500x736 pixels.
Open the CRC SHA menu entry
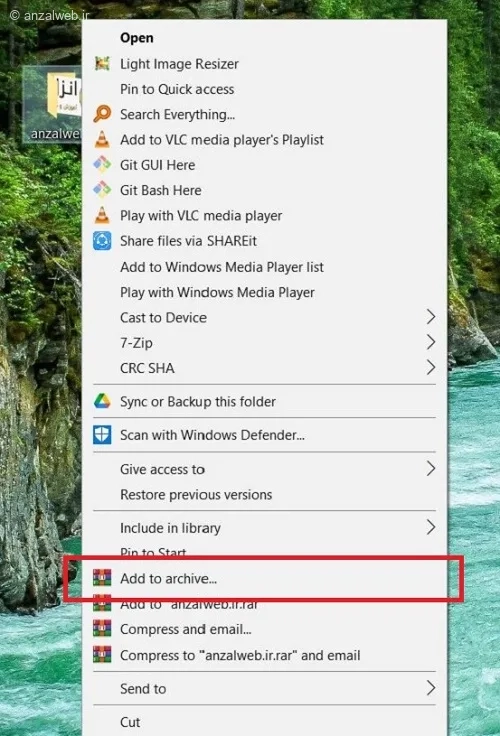coord(265,368)
